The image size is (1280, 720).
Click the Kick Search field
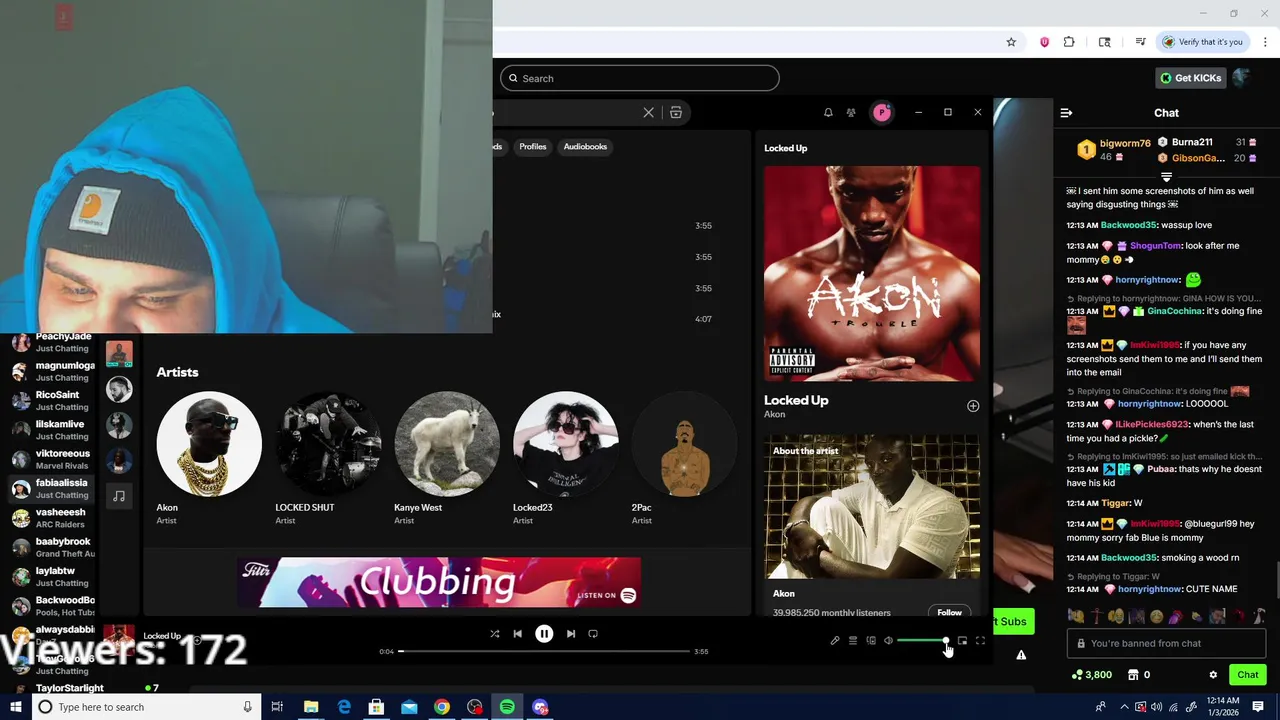tap(640, 78)
